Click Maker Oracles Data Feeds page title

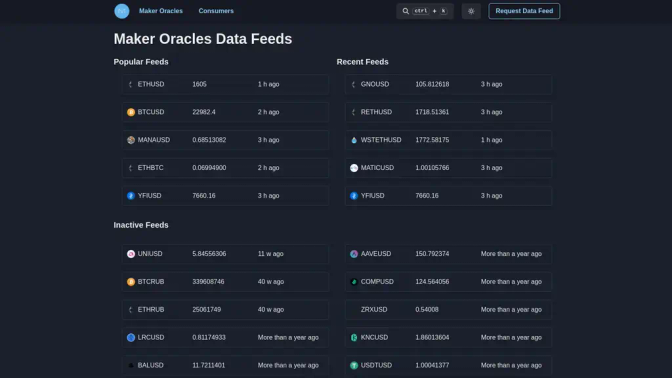(203, 39)
